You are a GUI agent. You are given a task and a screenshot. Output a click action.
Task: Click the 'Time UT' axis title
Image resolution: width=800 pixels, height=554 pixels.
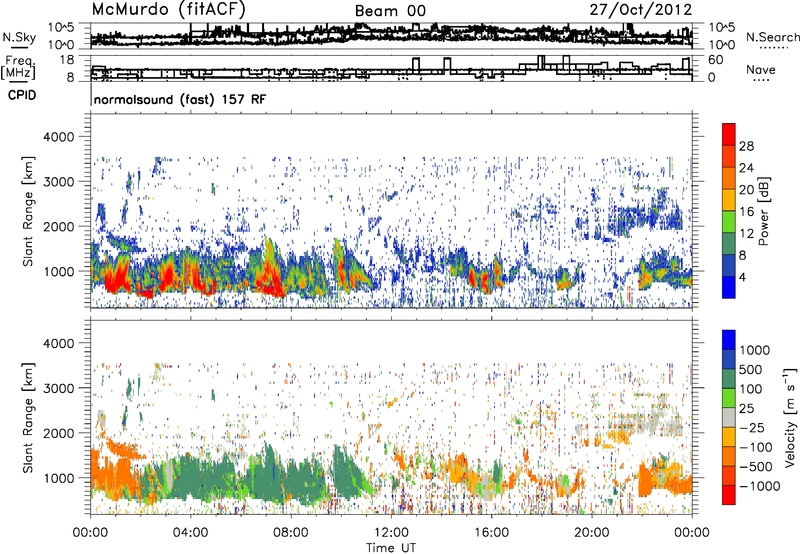click(391, 547)
